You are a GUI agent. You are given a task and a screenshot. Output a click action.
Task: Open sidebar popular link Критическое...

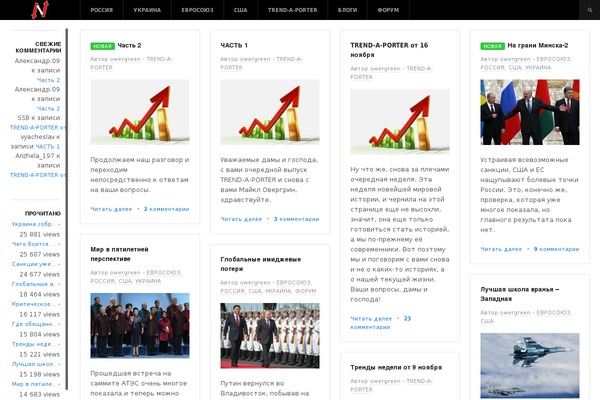pyautogui.click(x=34, y=304)
